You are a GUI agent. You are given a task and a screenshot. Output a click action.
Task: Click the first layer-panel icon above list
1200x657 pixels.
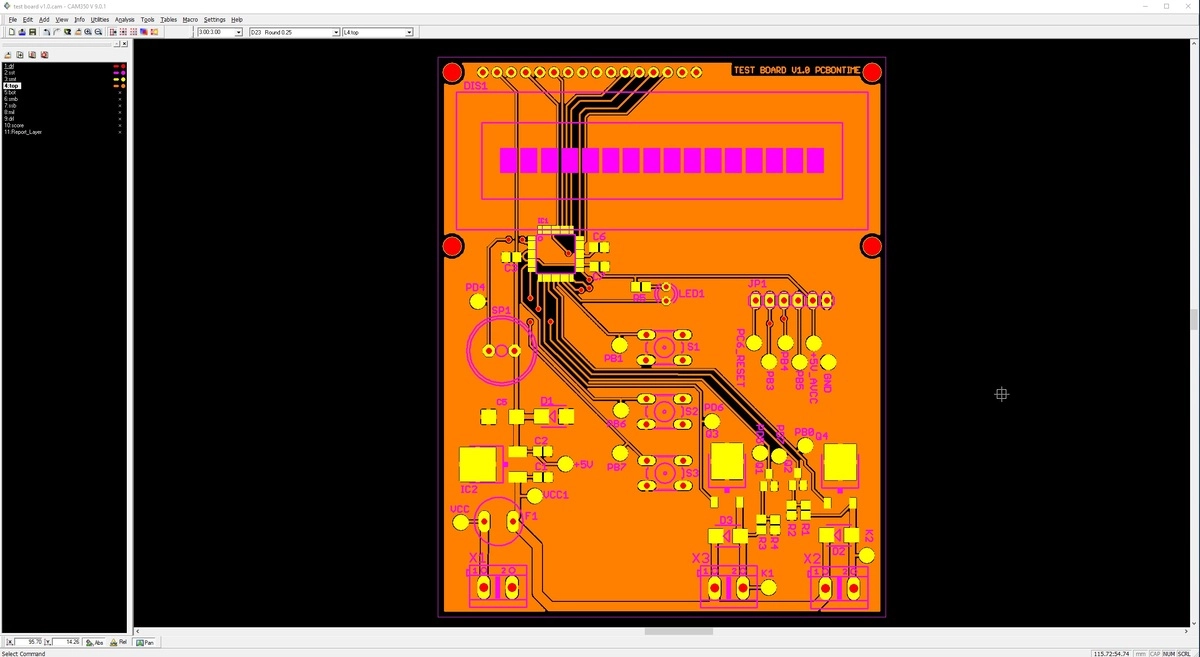[8, 55]
